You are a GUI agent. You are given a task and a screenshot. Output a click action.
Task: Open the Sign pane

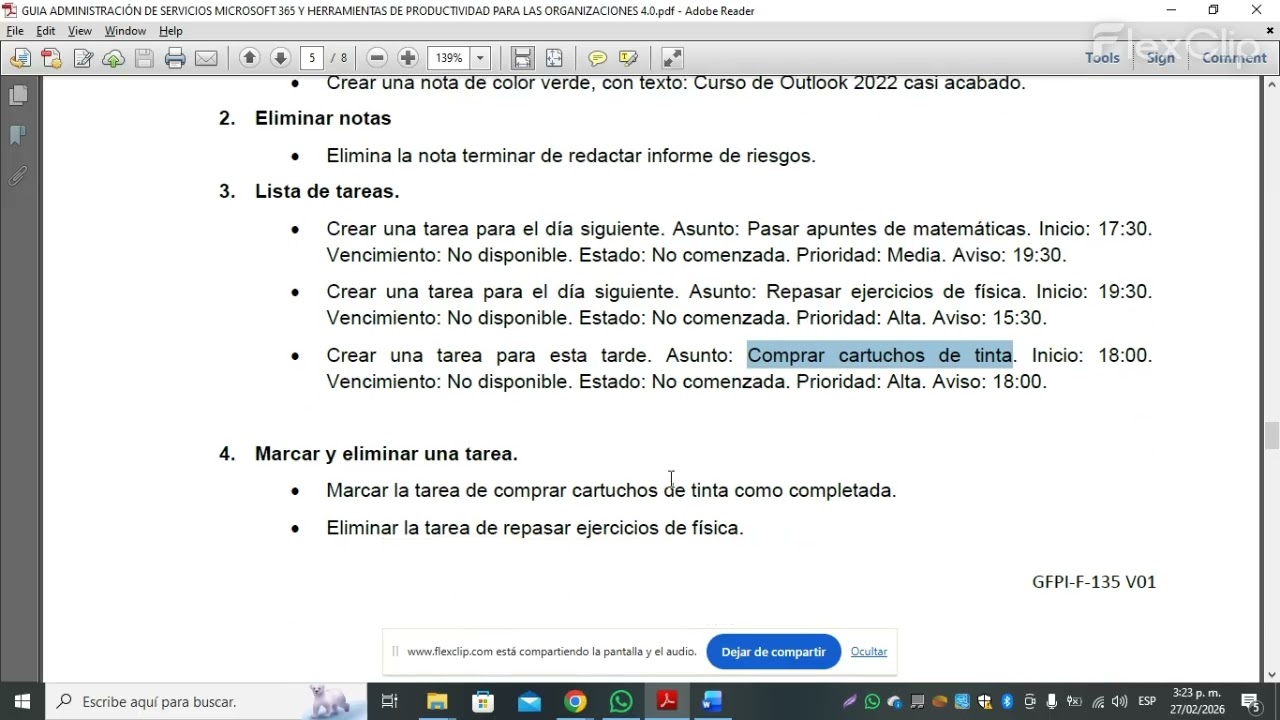click(x=1160, y=58)
